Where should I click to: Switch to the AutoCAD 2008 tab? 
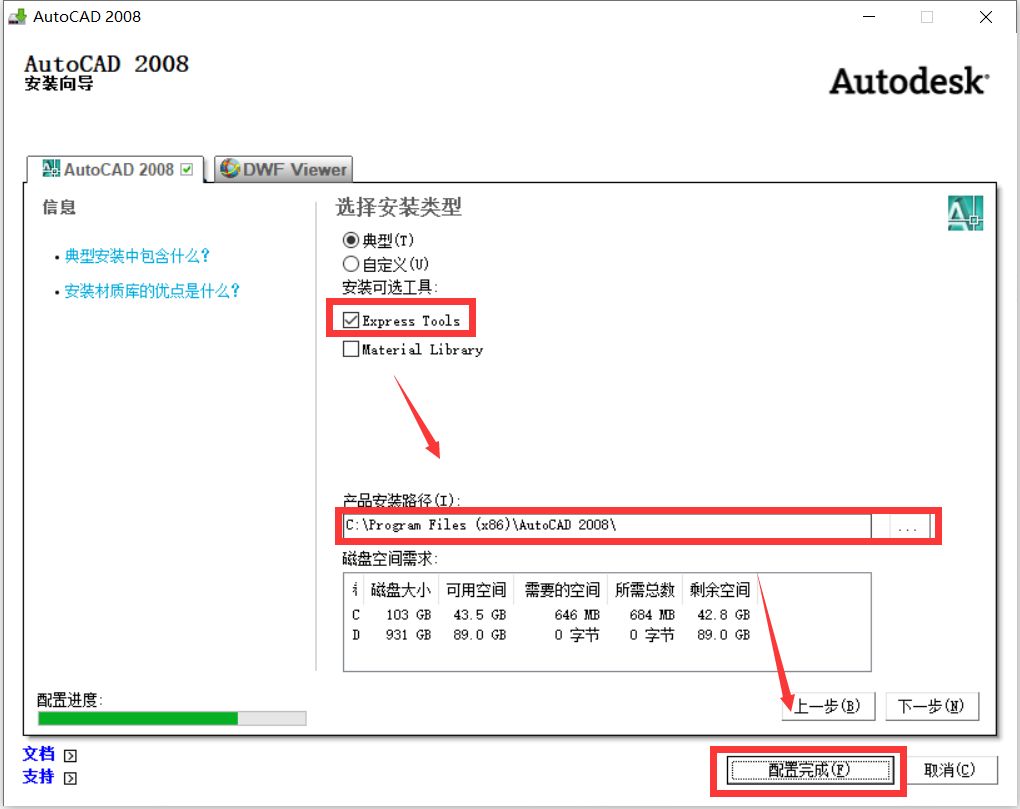coord(116,169)
